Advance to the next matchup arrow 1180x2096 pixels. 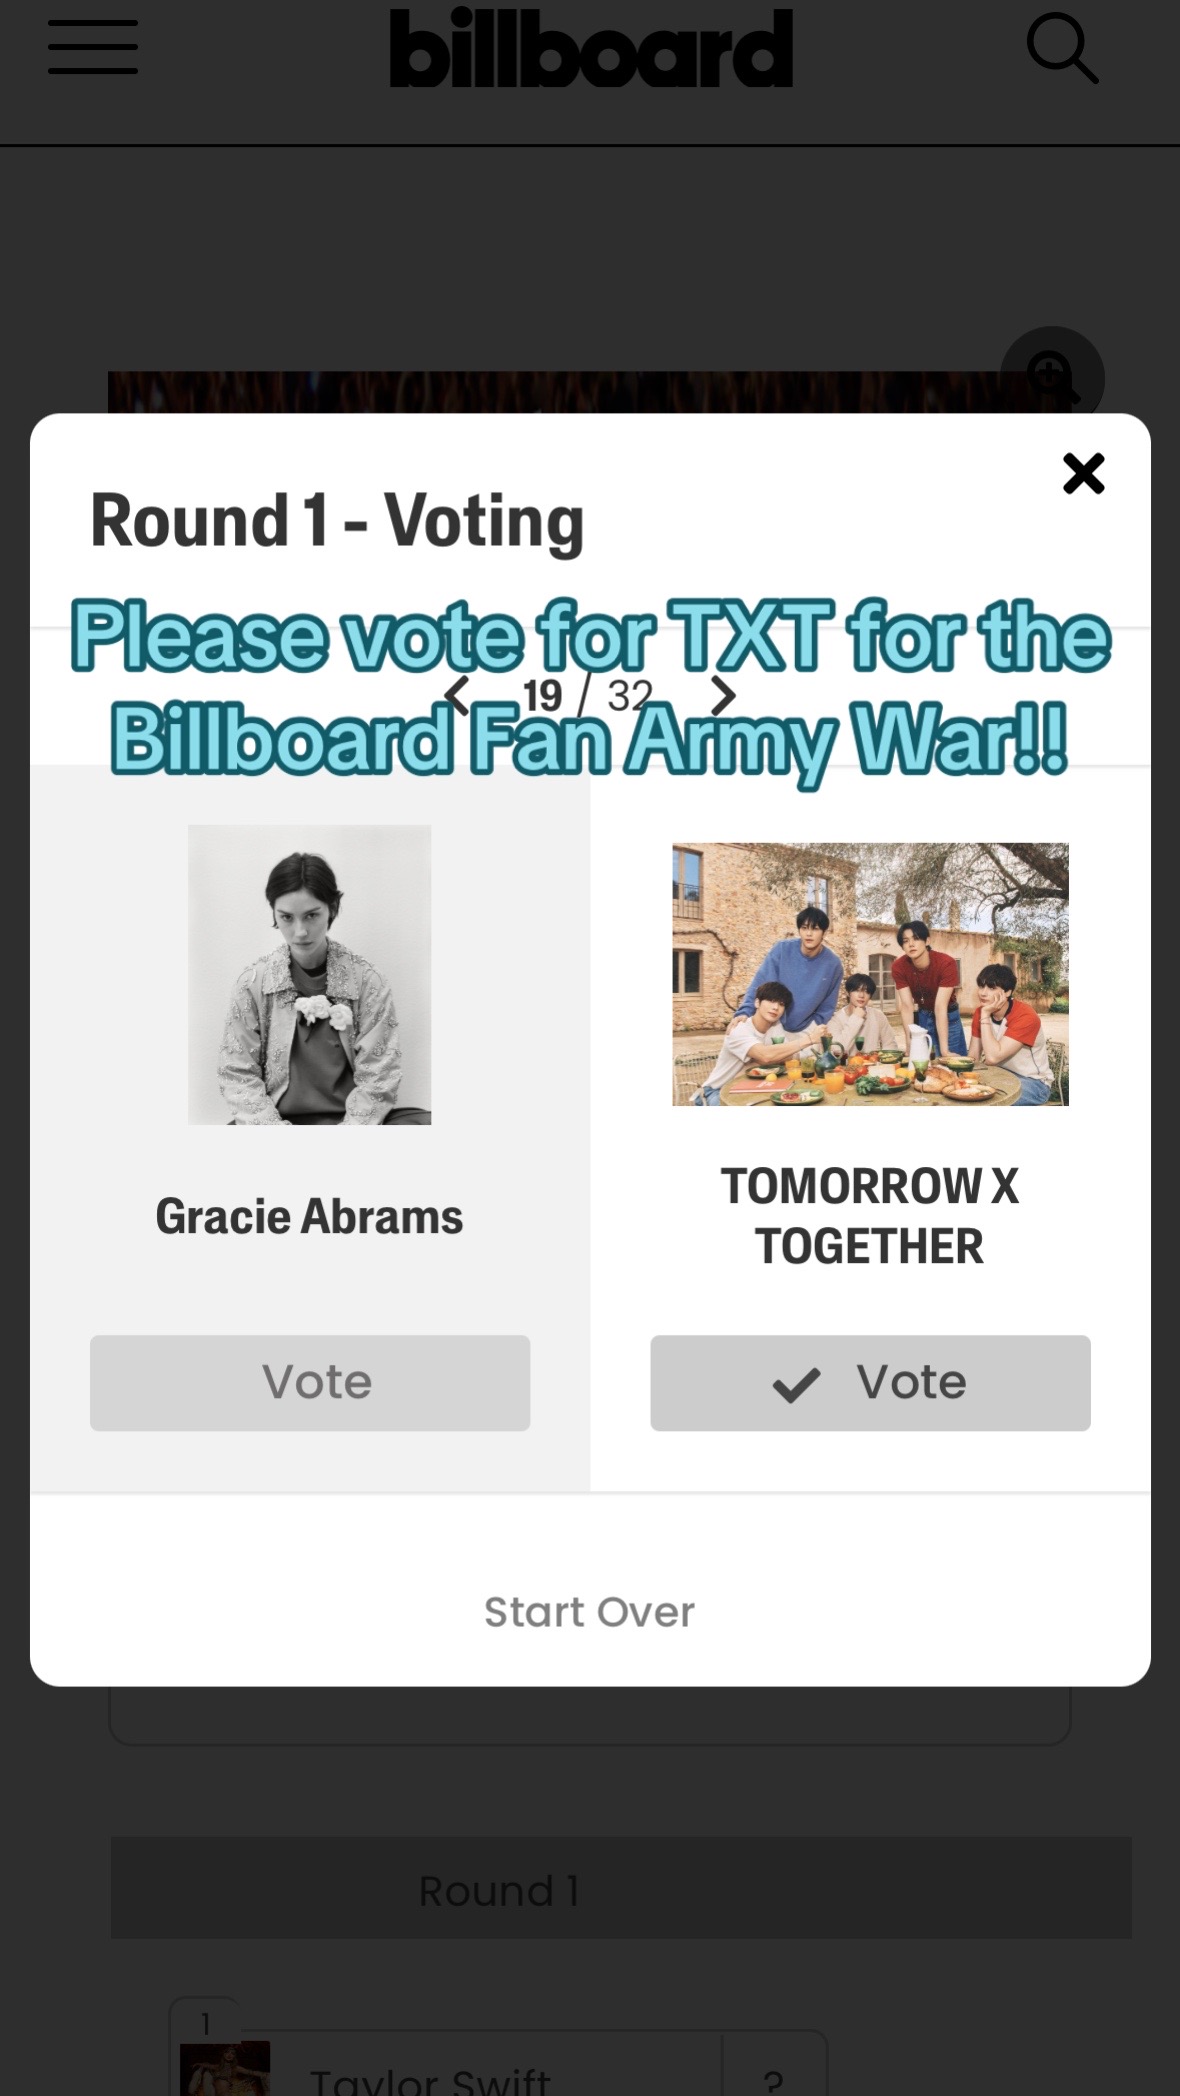coord(723,695)
